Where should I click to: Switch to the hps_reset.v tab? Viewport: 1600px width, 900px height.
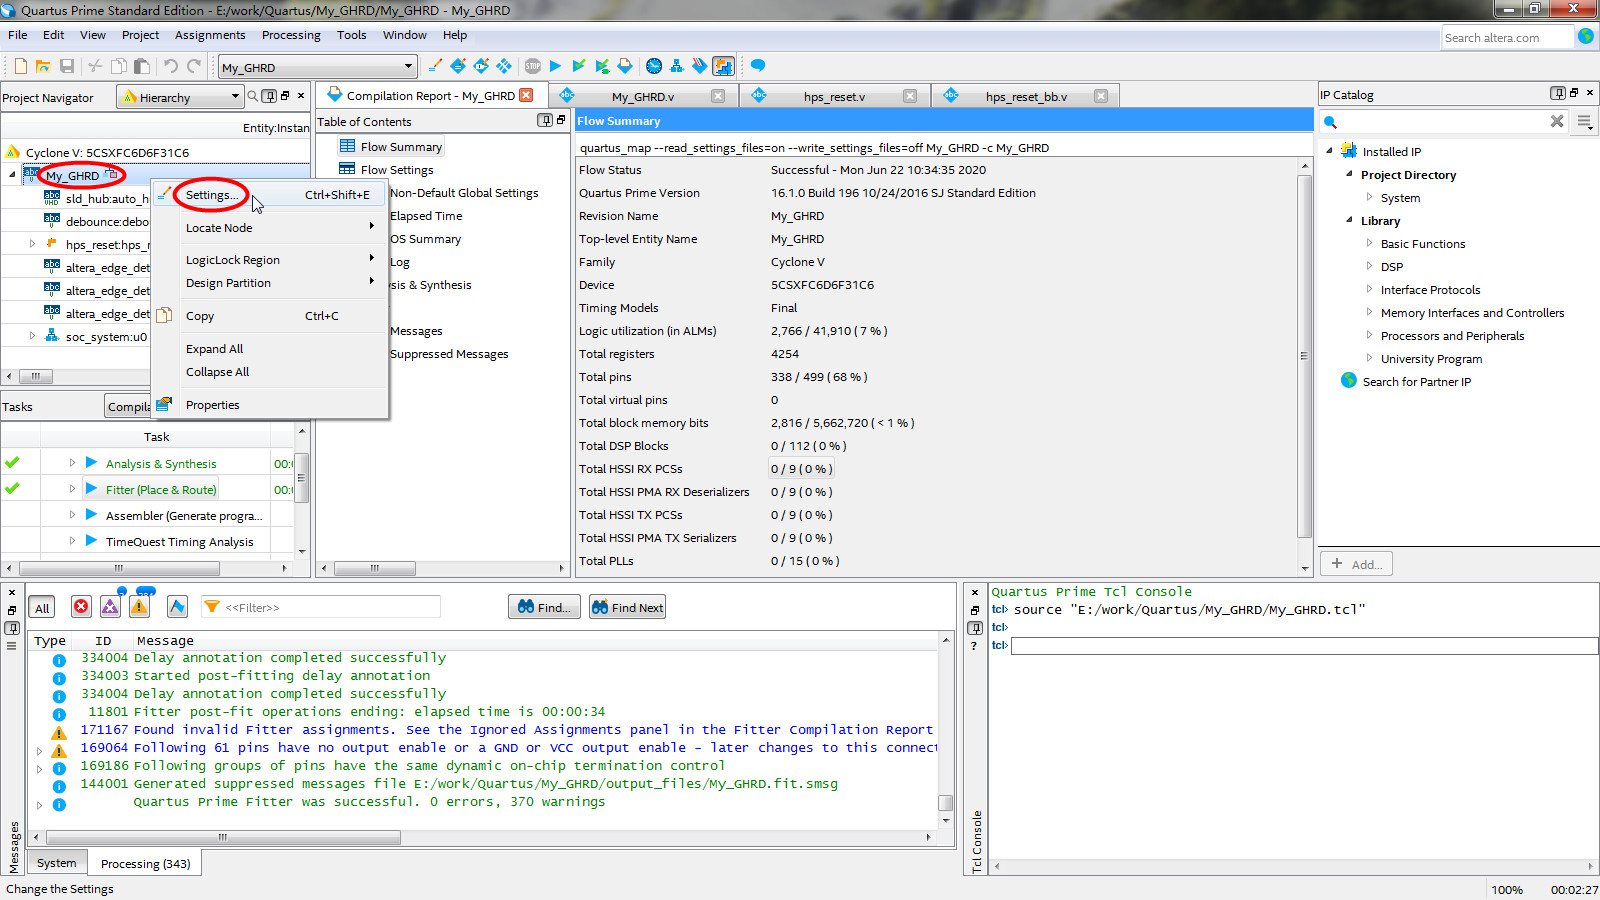(x=834, y=96)
